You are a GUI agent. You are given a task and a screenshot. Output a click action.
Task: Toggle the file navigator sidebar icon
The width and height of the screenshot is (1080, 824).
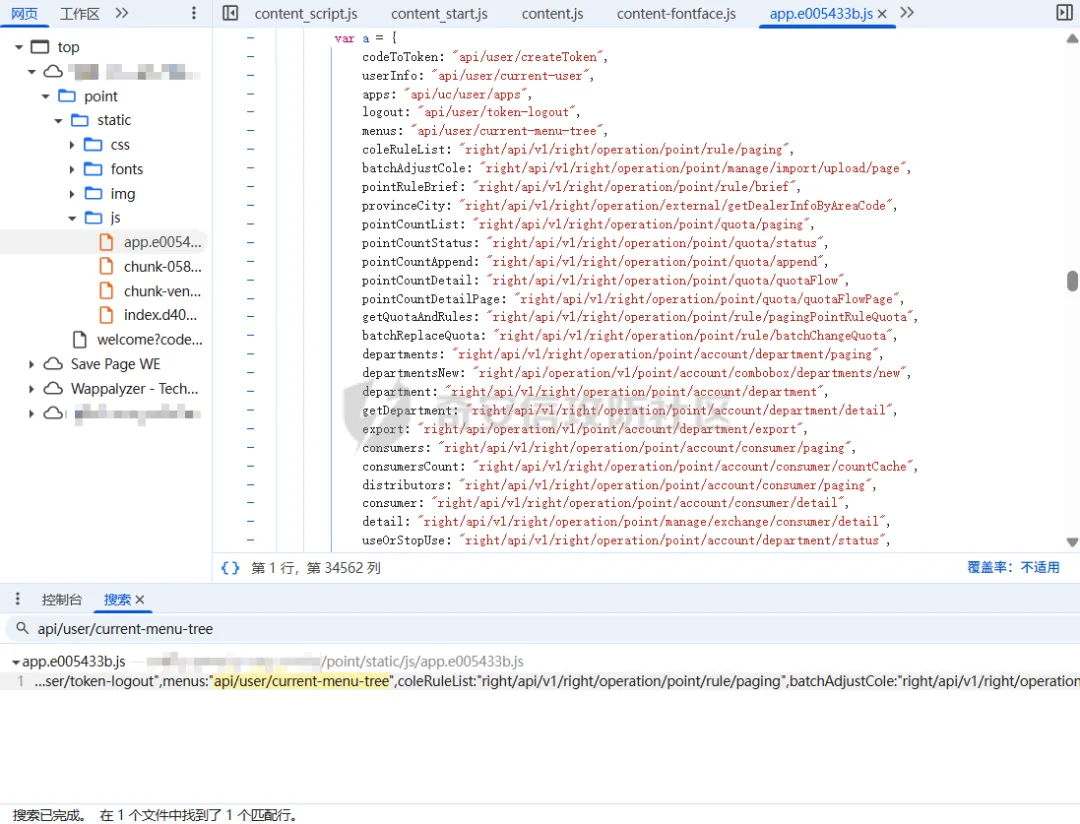[230, 13]
